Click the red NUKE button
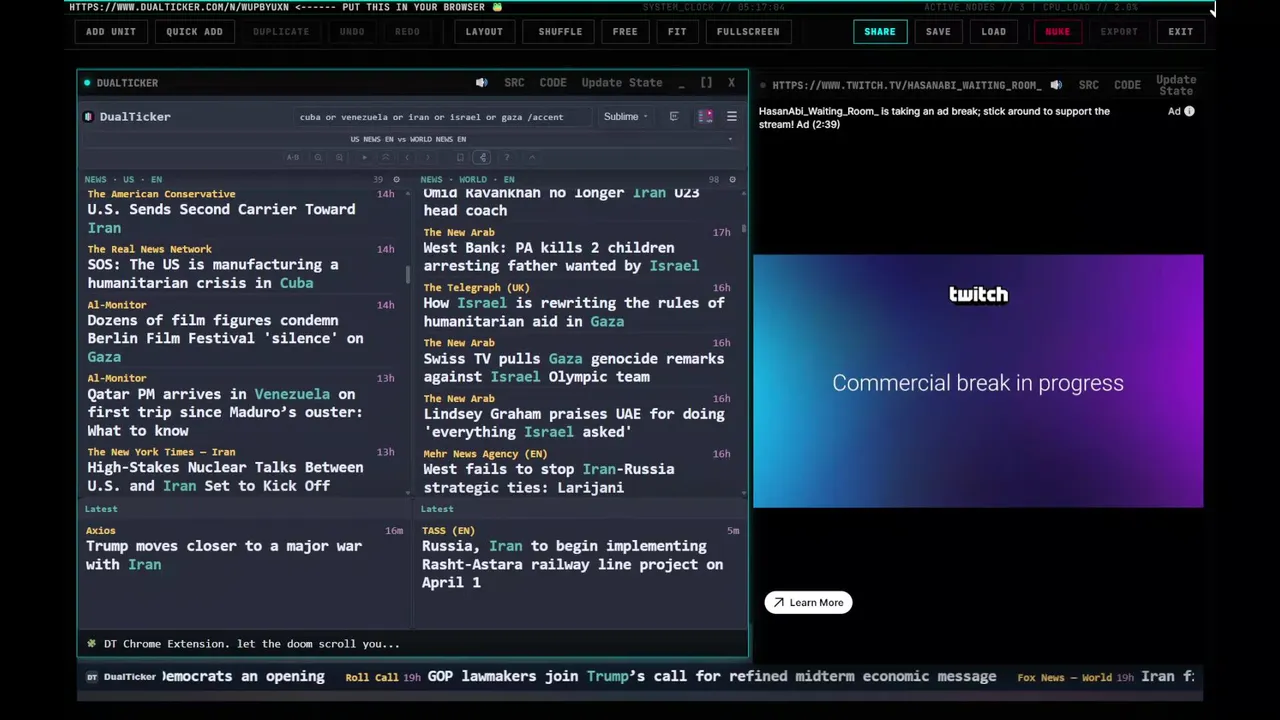 click(x=1057, y=31)
